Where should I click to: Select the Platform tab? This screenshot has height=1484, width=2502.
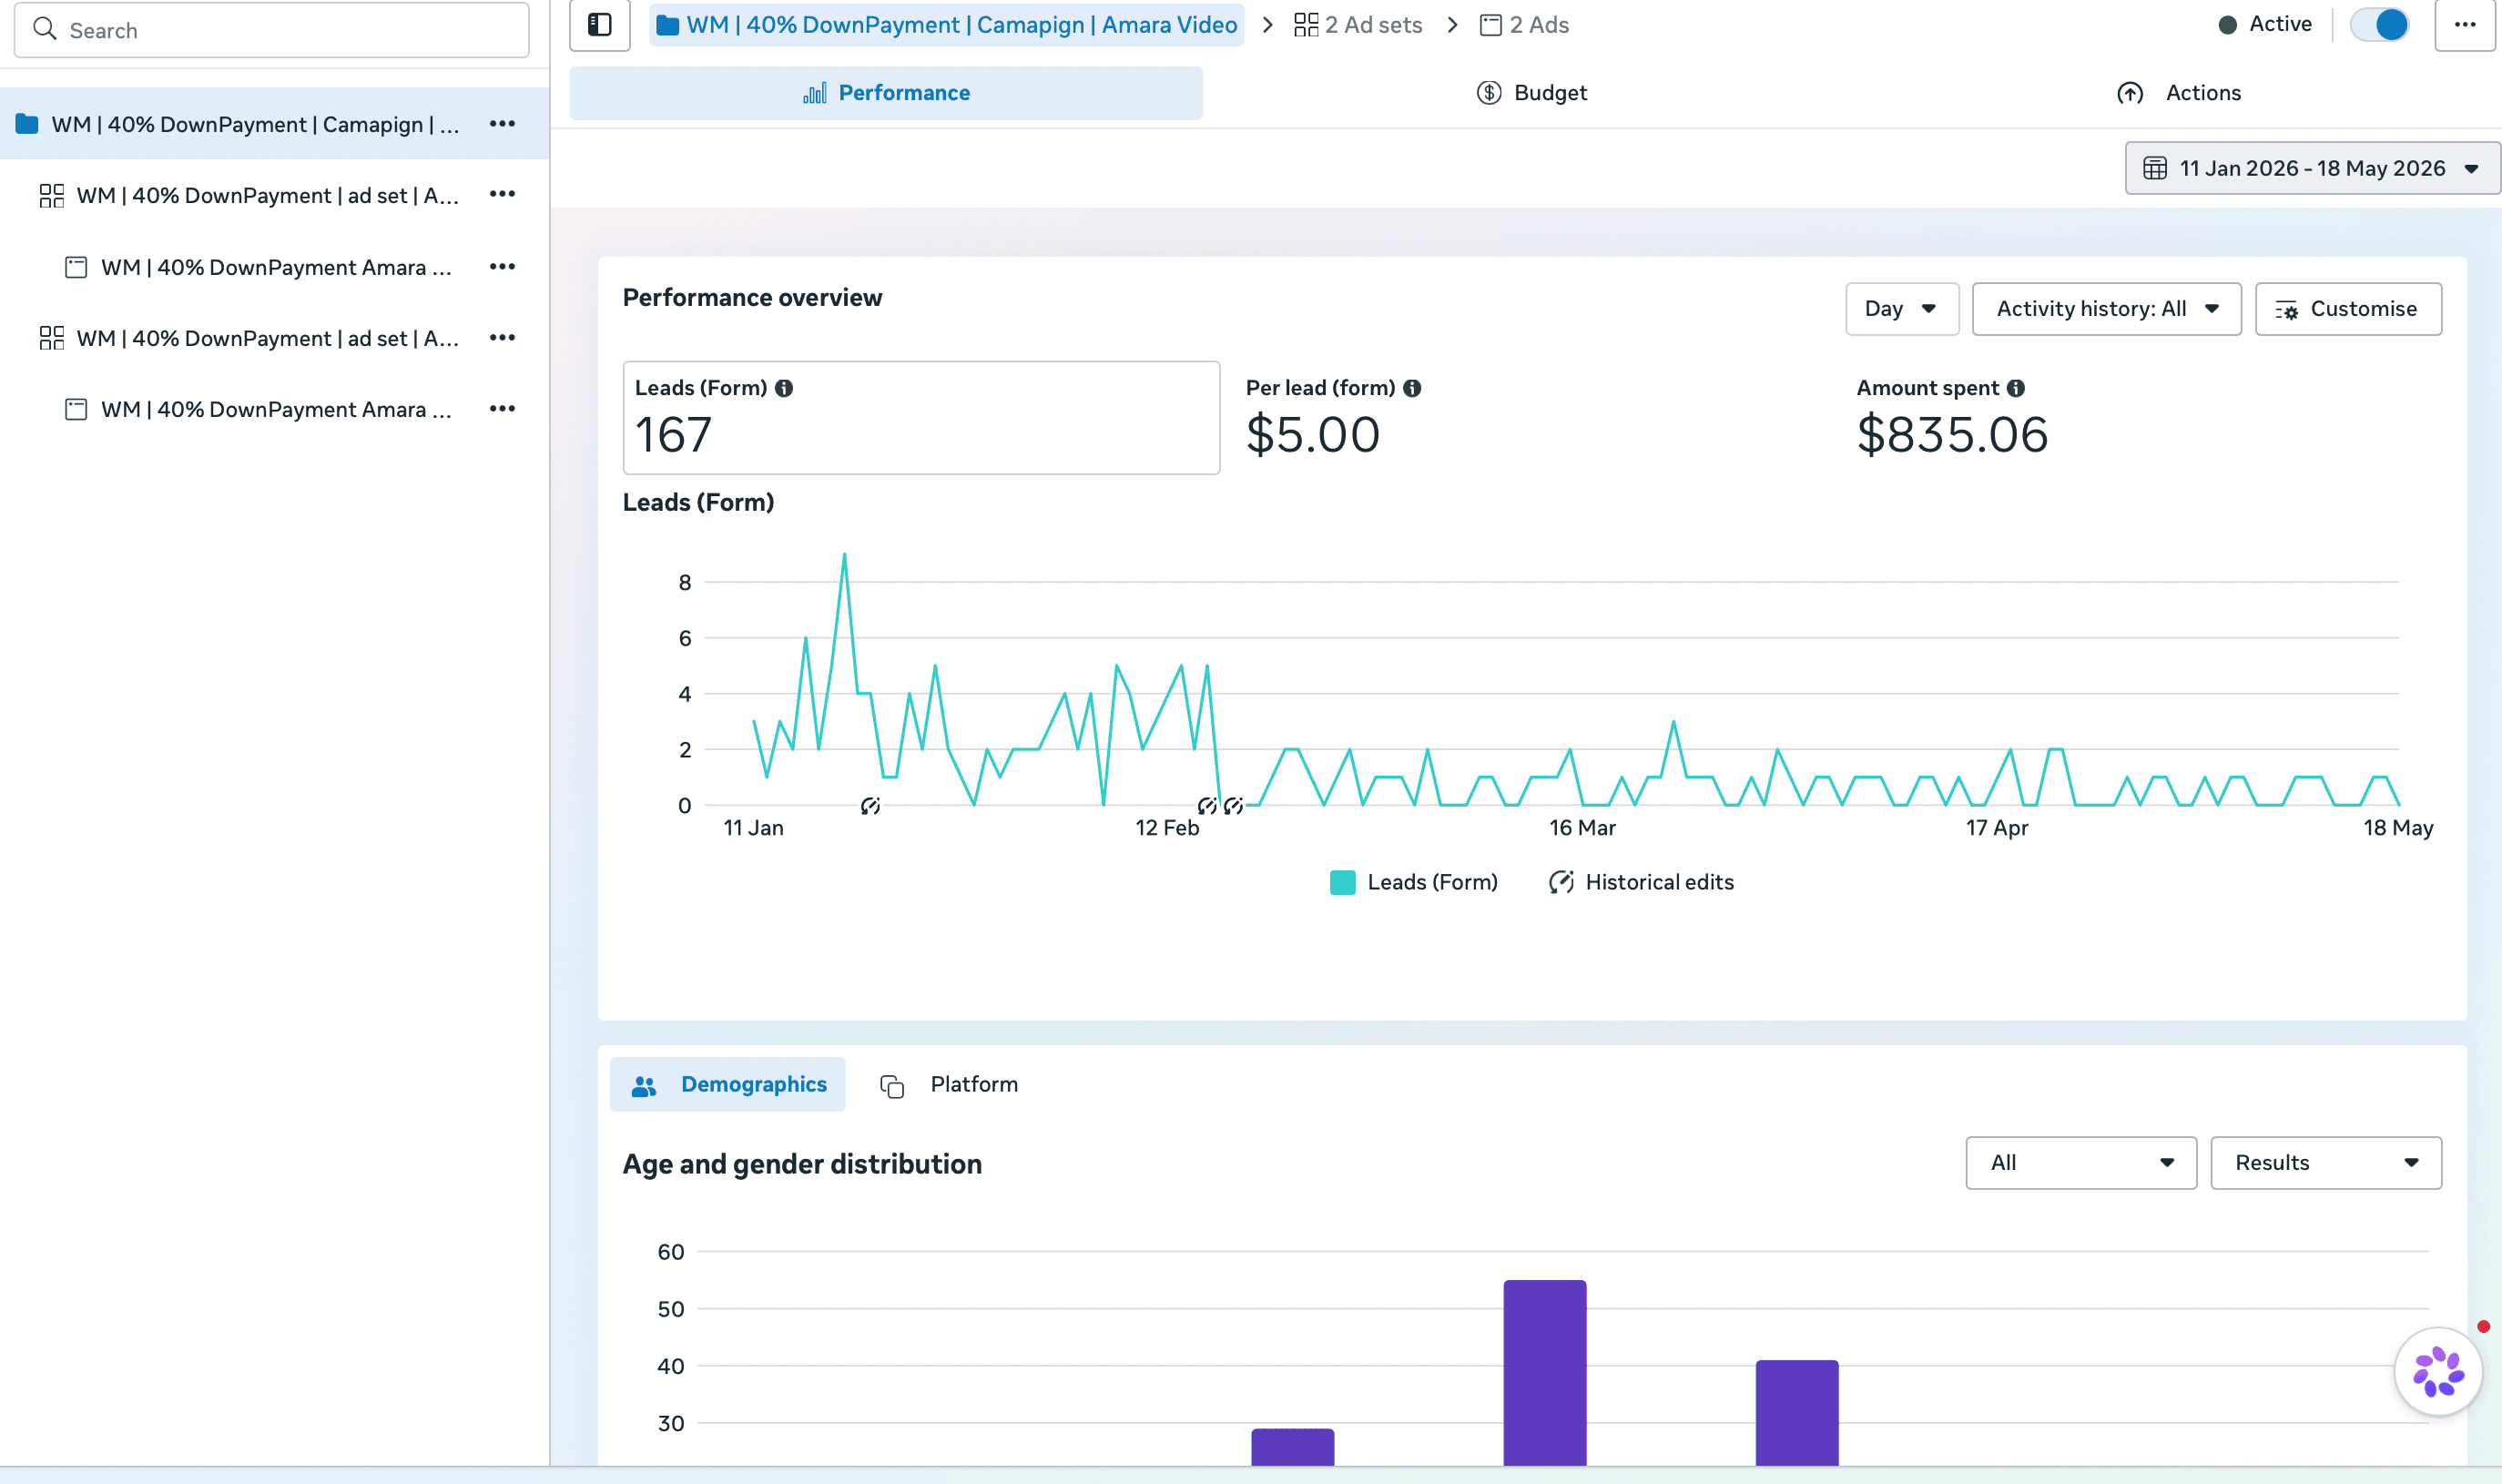(950, 1085)
